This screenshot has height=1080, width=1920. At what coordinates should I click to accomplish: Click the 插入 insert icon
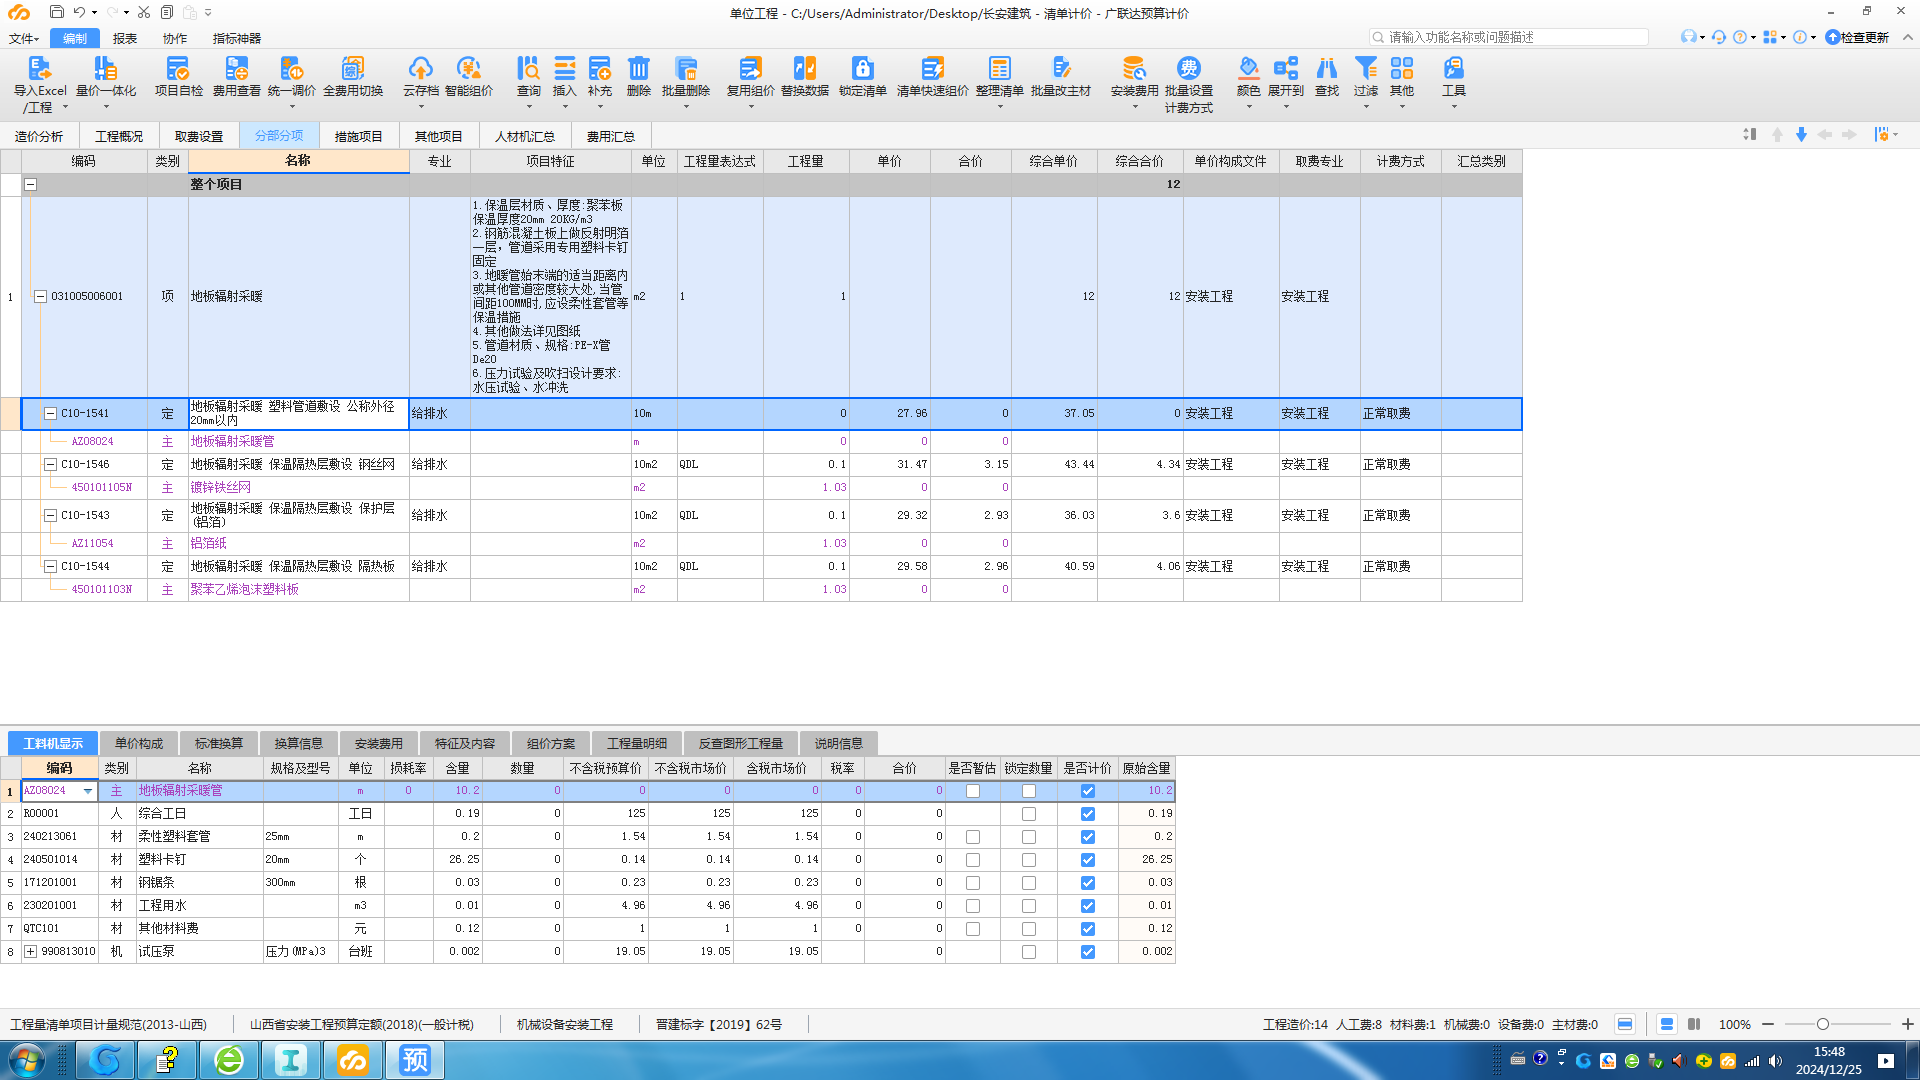point(564,68)
